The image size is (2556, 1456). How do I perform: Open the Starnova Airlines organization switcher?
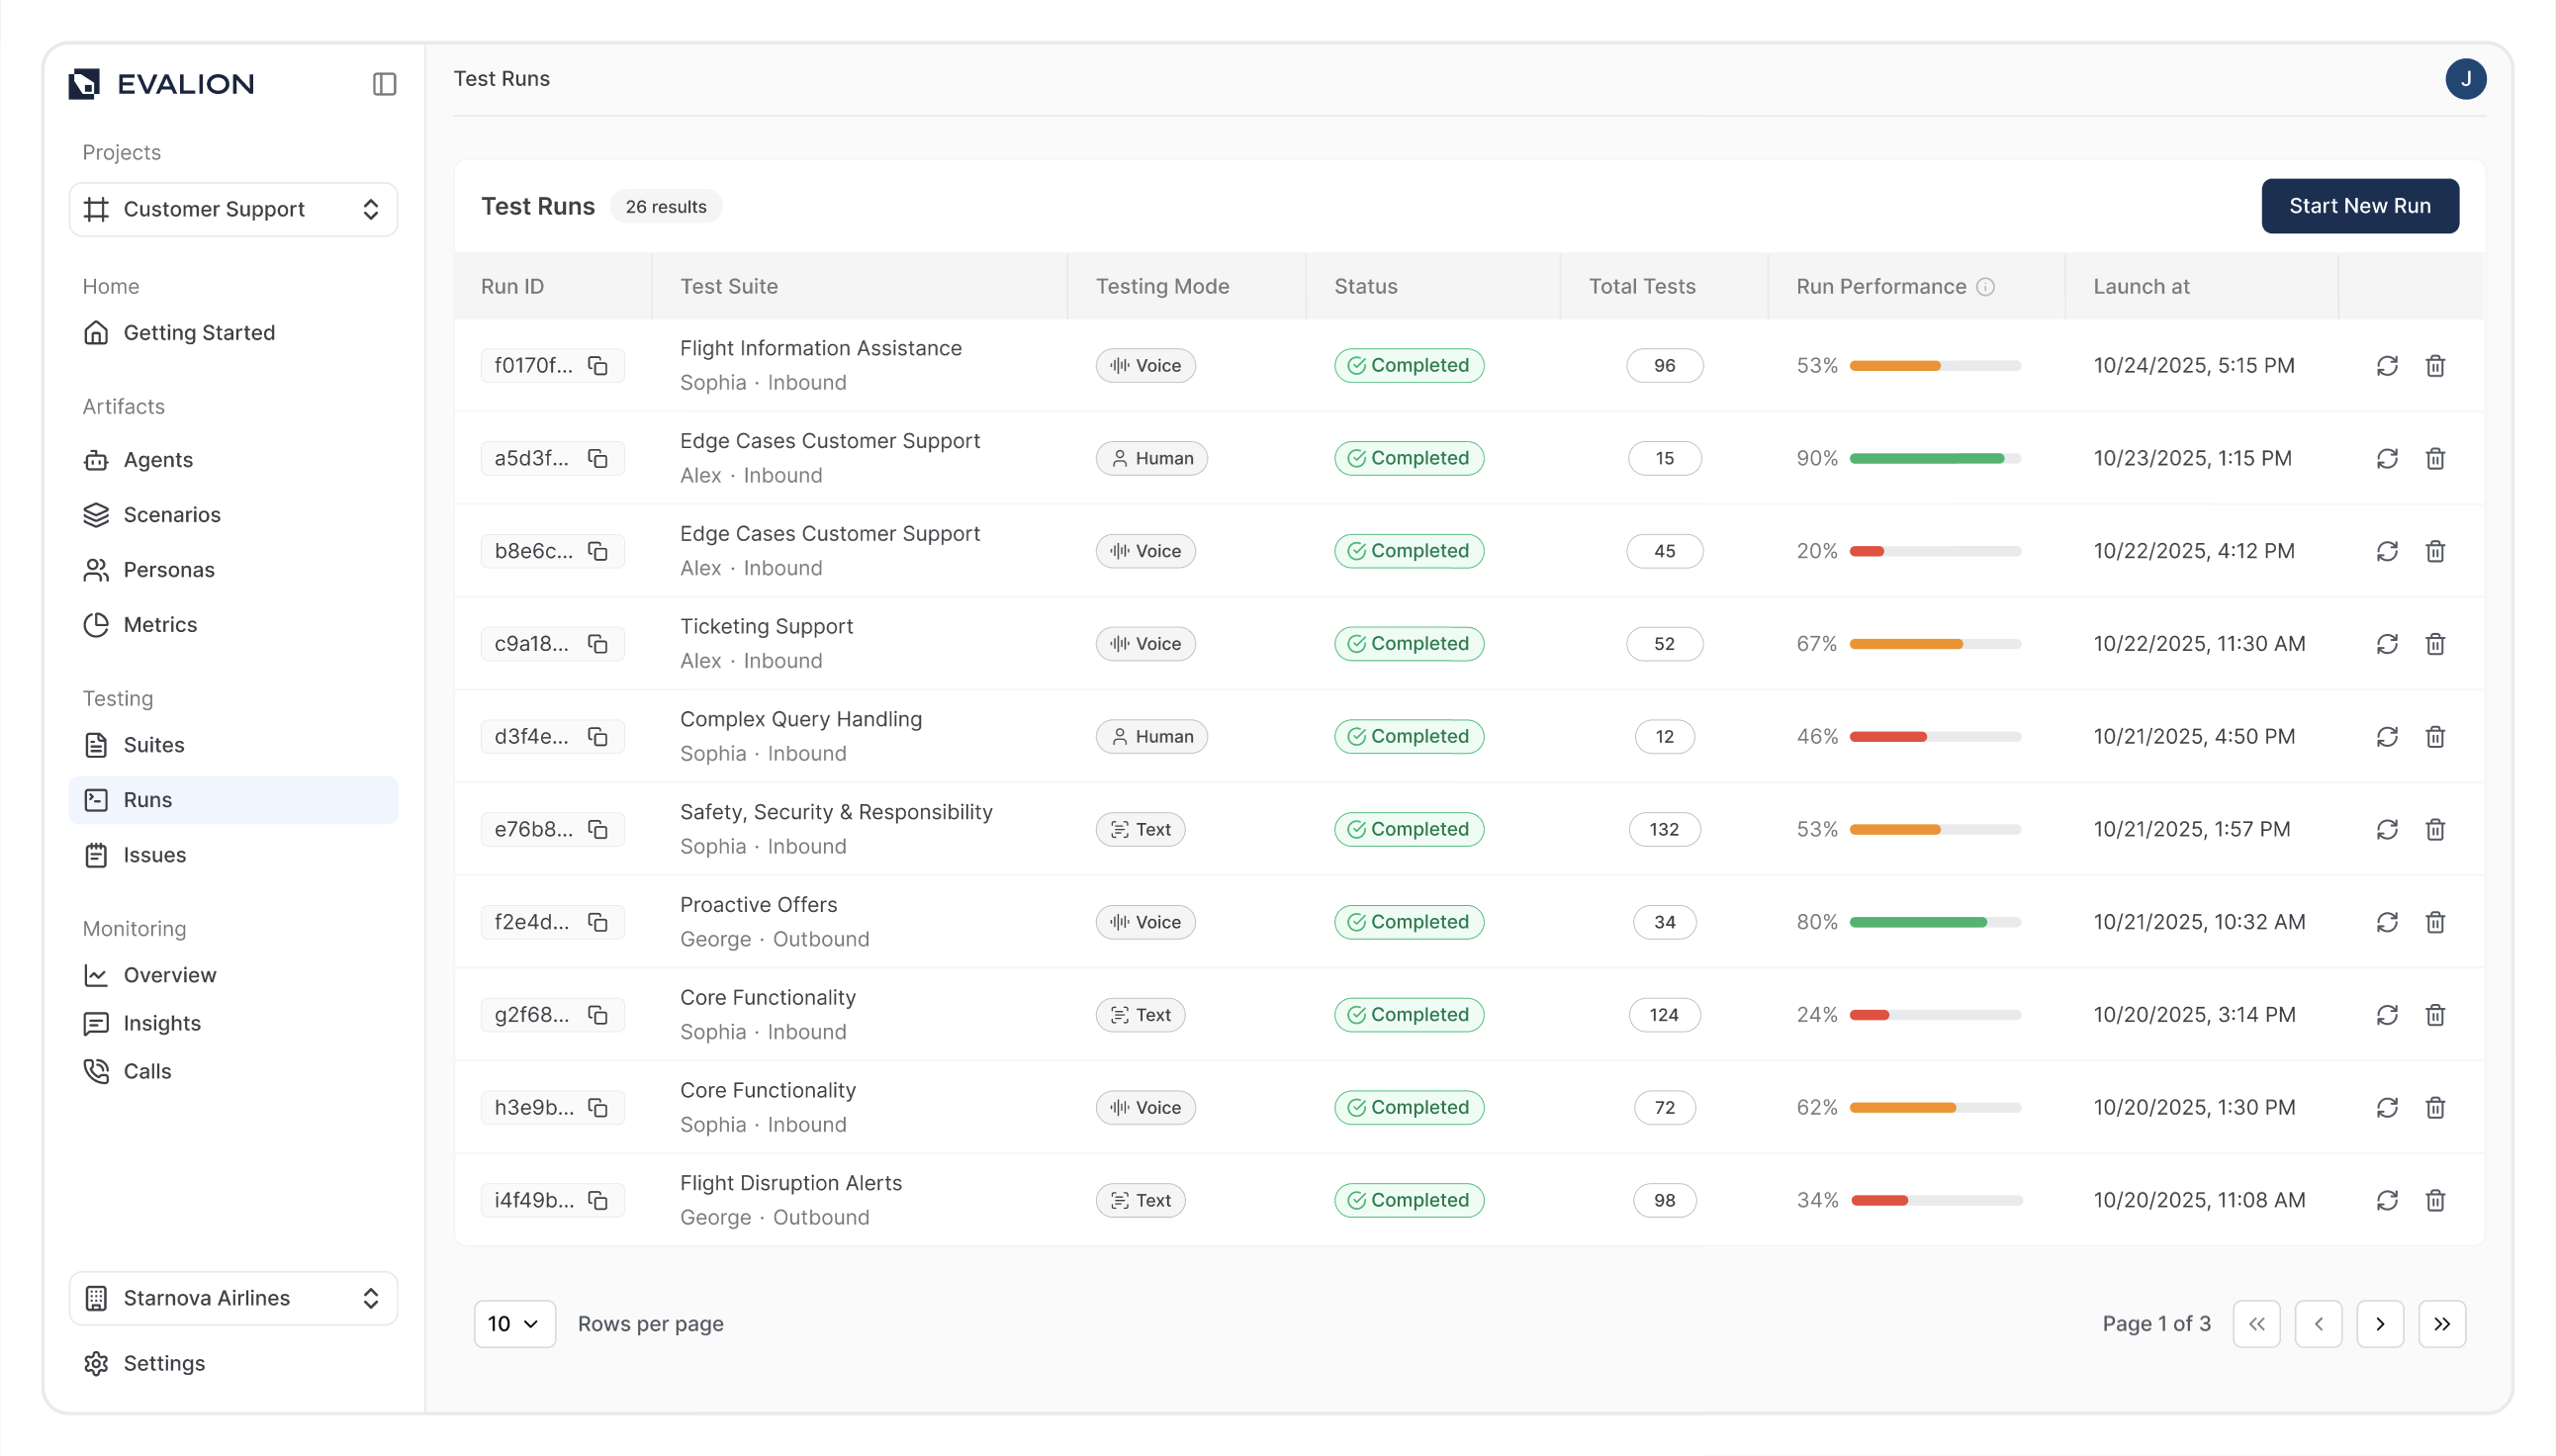pyautogui.click(x=233, y=1297)
